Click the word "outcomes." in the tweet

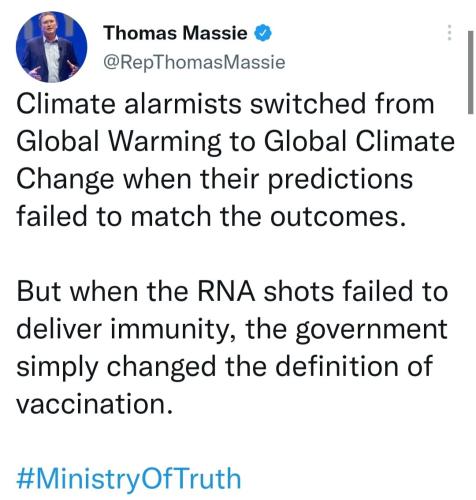(x=339, y=216)
